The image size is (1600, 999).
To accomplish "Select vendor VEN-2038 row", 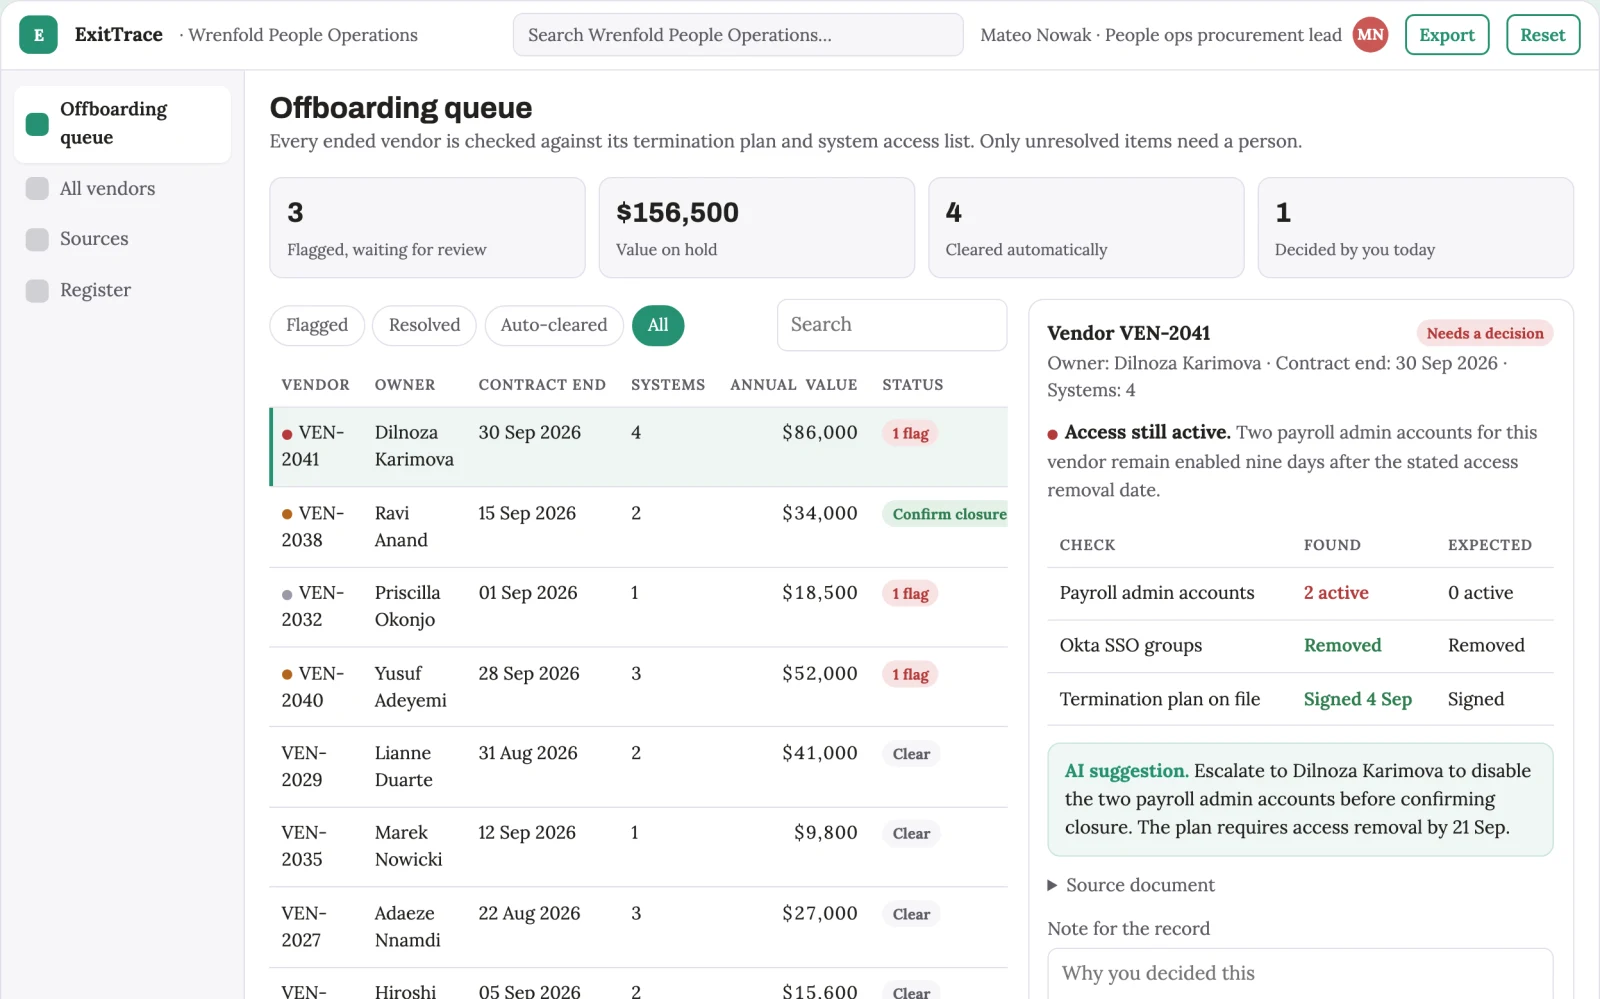I will (639, 527).
